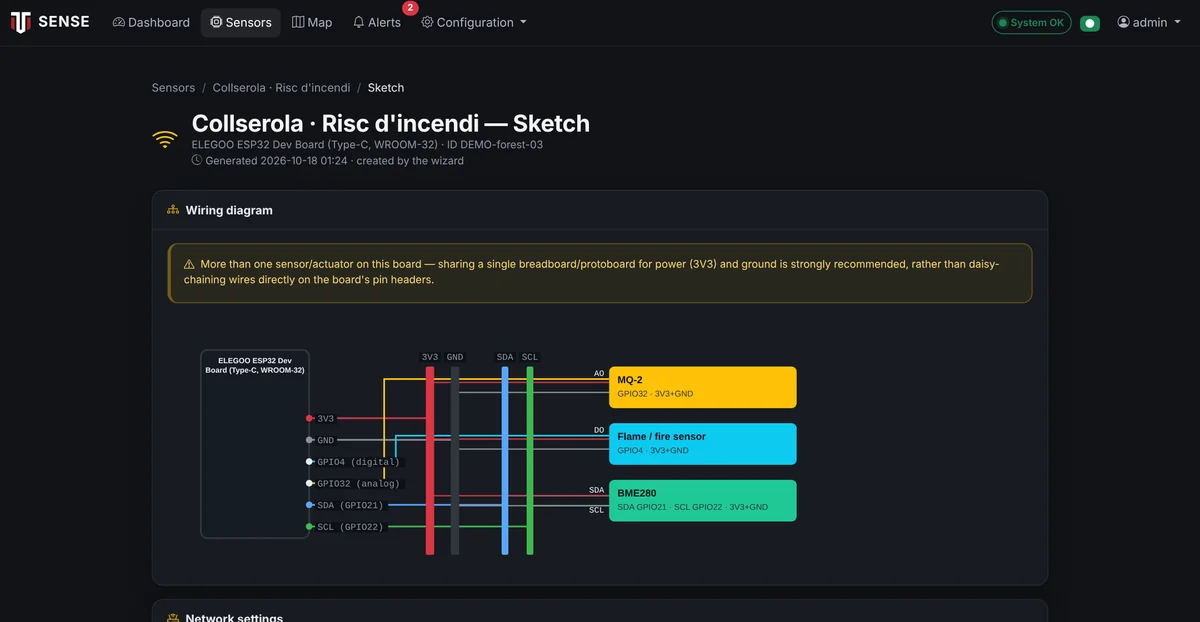
Task: Click the yellow Wi-Fi icon beside title
Action: tap(165, 139)
